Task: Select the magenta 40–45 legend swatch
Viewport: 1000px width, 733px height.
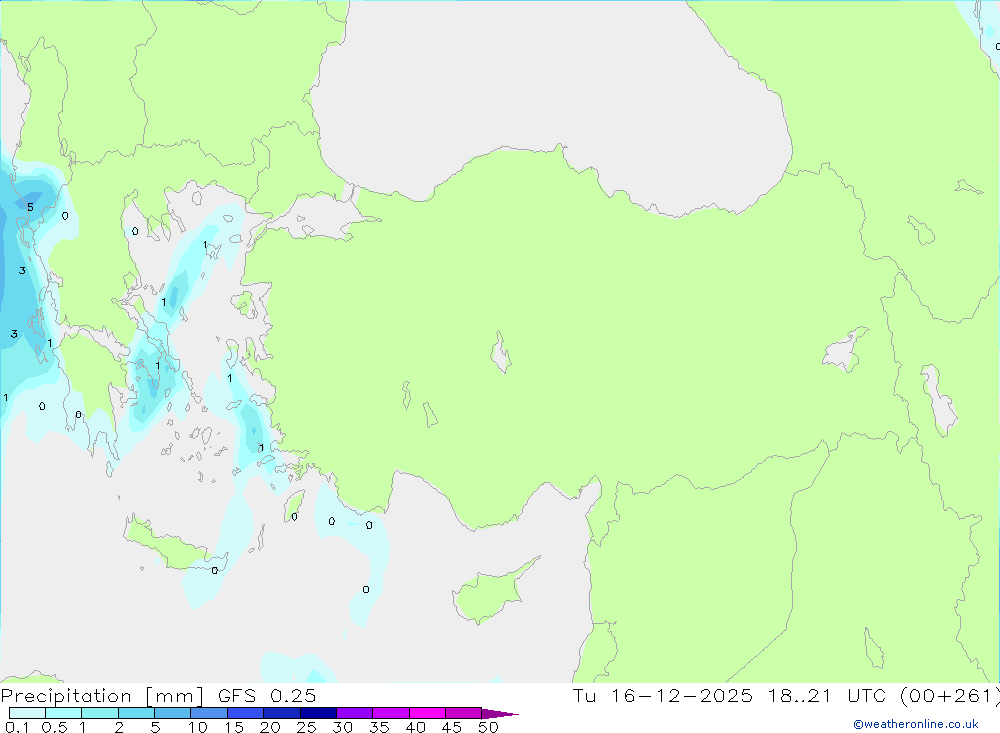Action: 427,713
